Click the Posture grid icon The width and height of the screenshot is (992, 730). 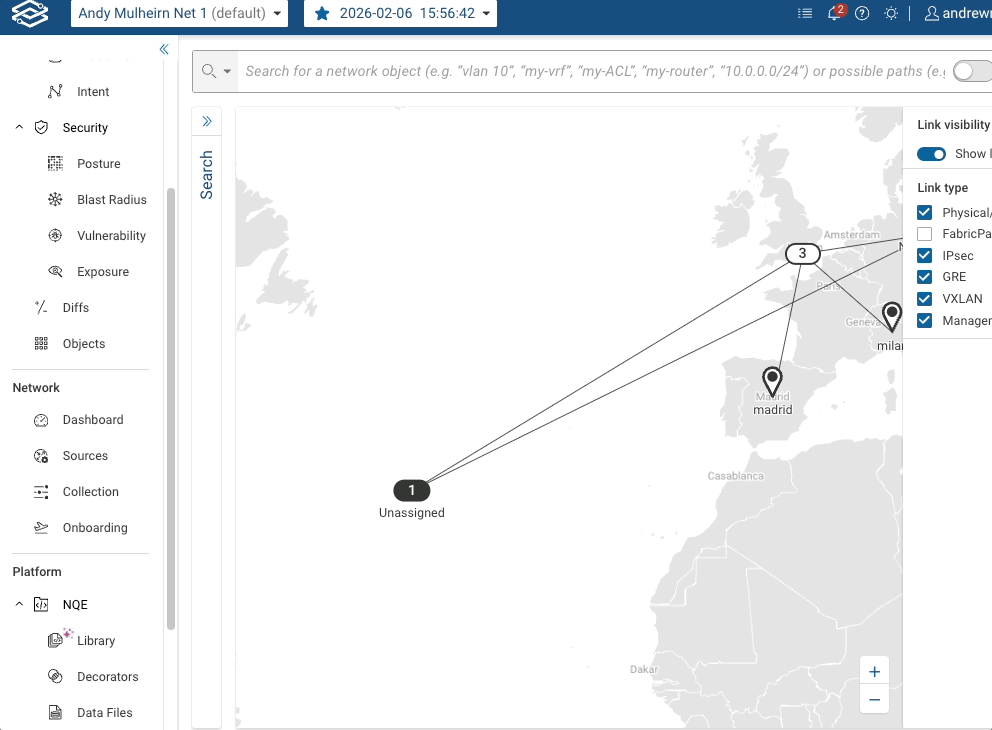click(x=55, y=164)
